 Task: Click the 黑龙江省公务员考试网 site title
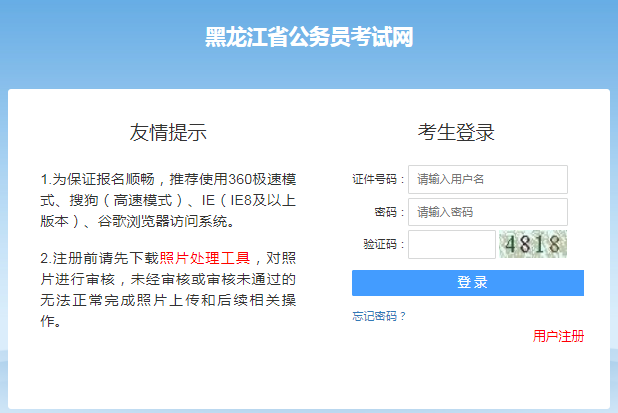pyautogui.click(x=309, y=38)
